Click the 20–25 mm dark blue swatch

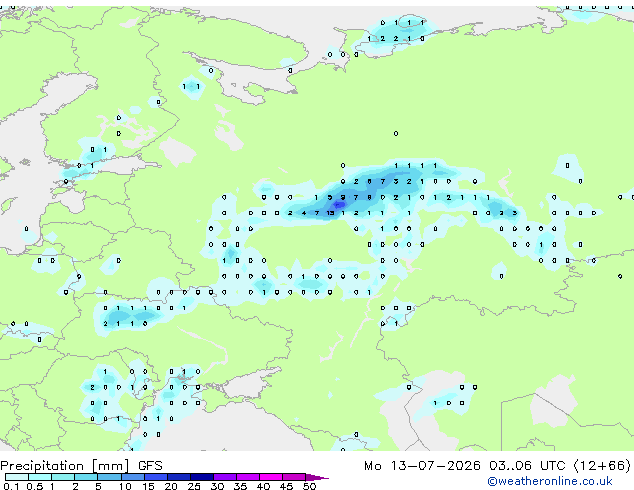(x=178, y=477)
